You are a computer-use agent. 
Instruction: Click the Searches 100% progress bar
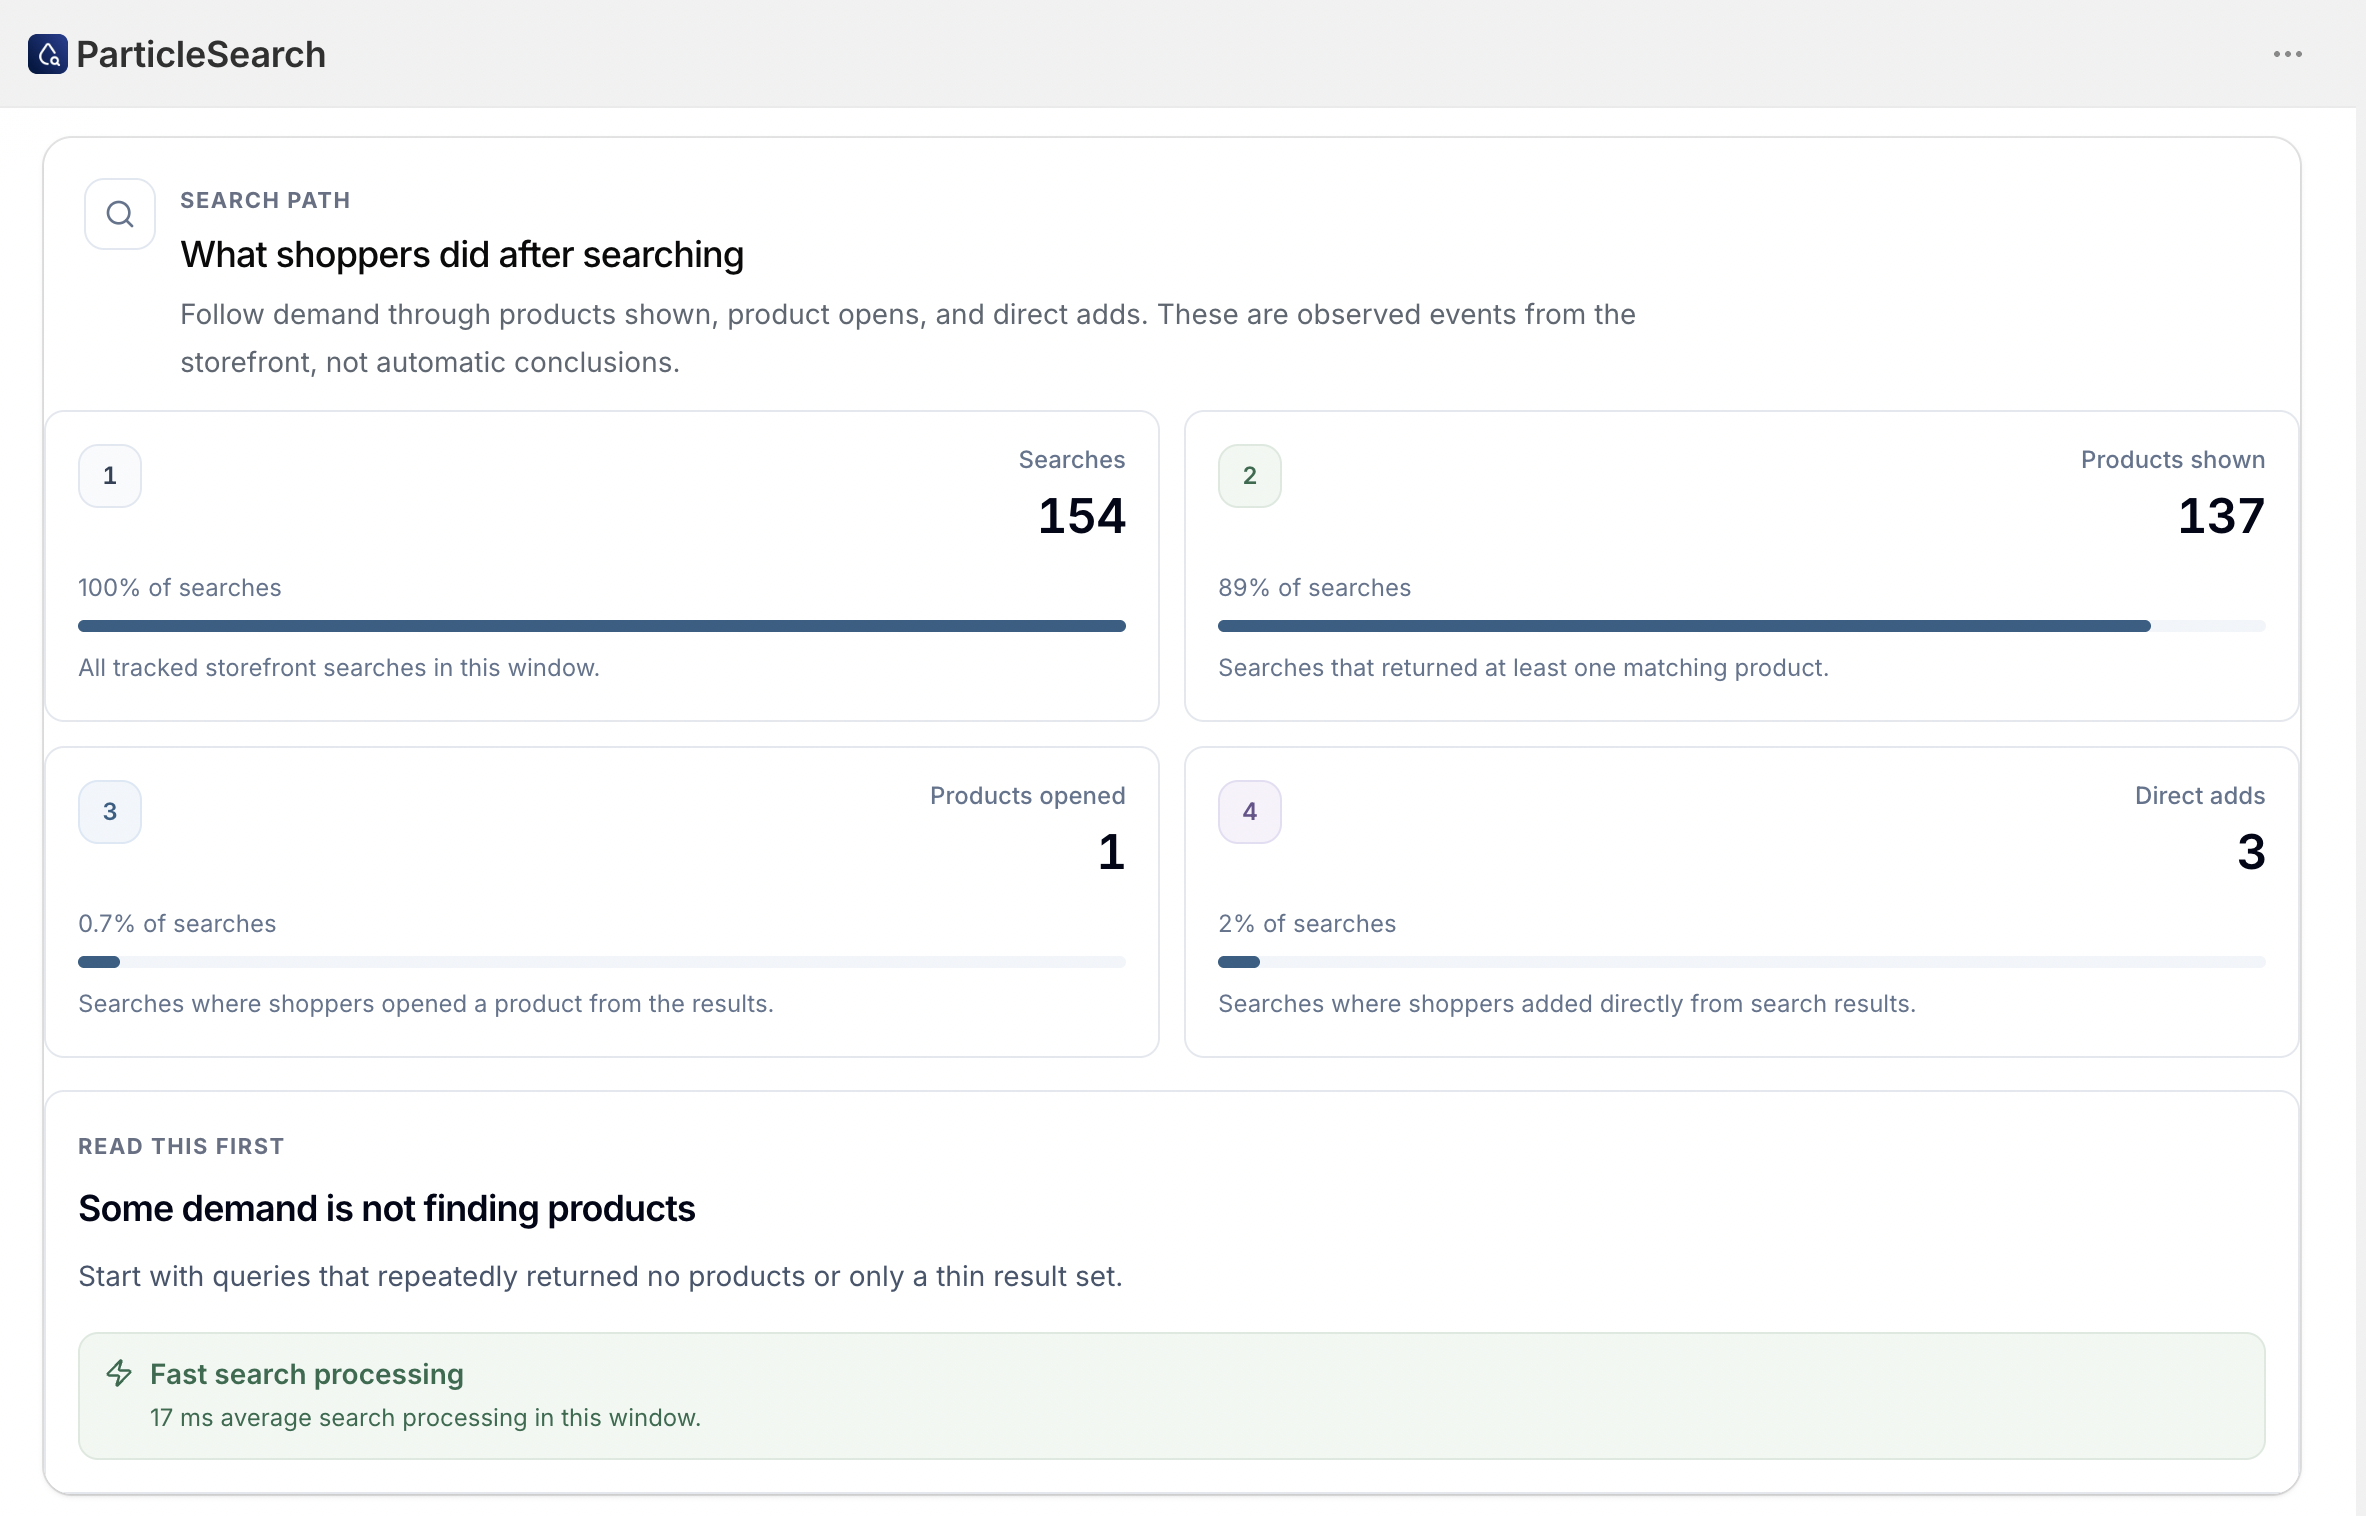pos(602,626)
